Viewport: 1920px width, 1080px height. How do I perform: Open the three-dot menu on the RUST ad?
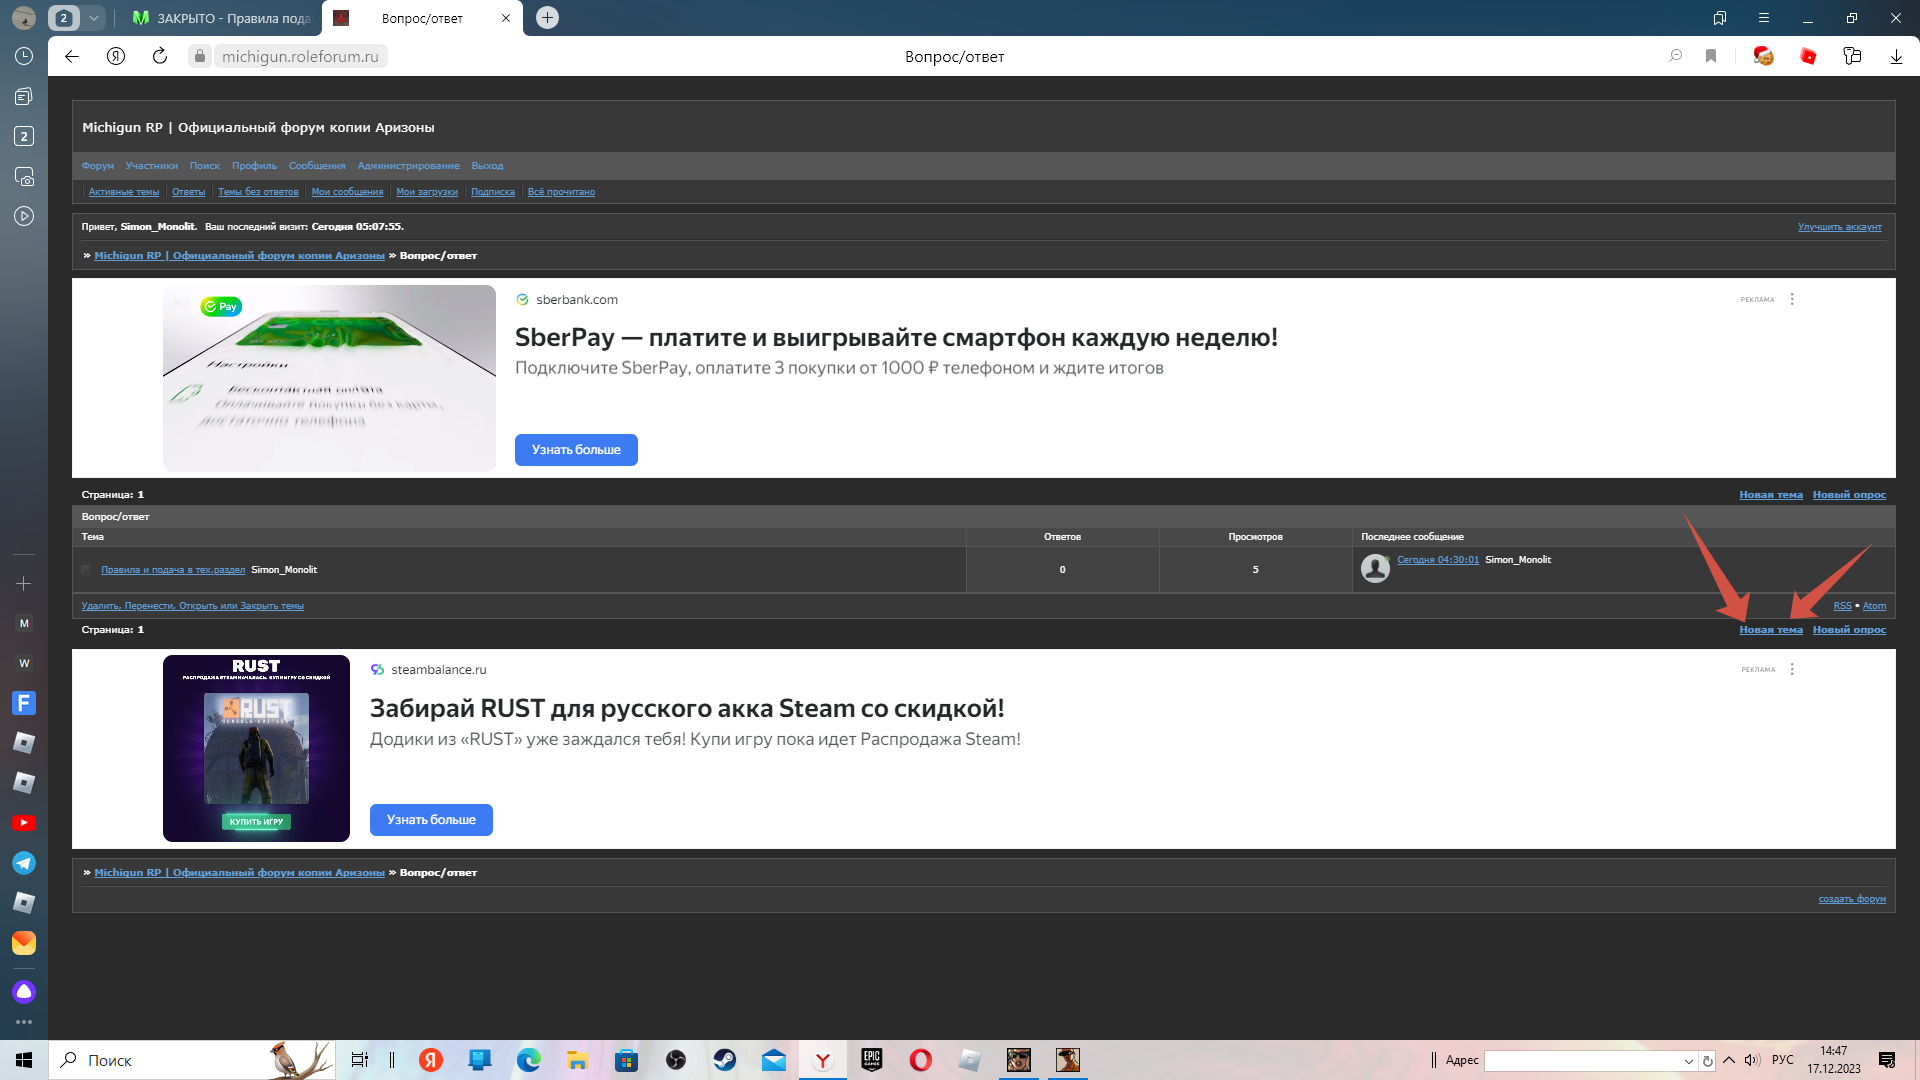click(1792, 669)
